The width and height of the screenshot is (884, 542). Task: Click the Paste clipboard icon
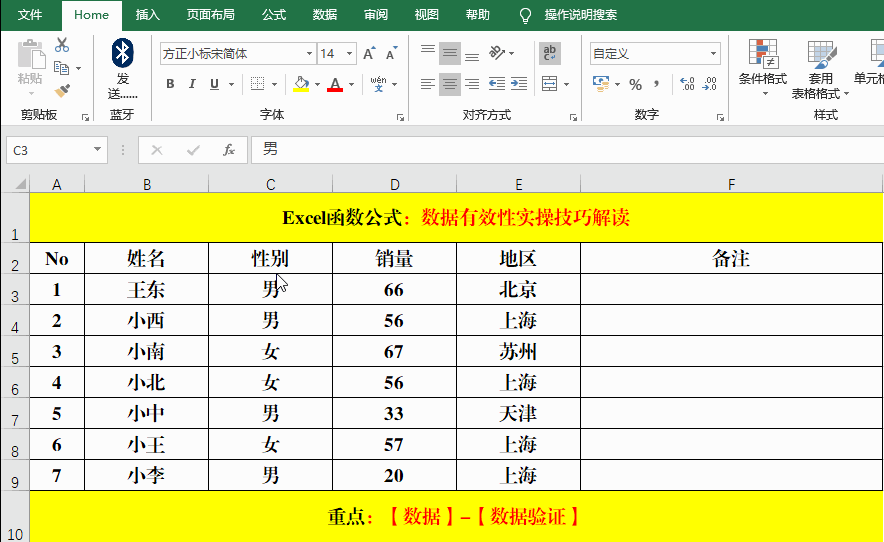click(x=30, y=55)
